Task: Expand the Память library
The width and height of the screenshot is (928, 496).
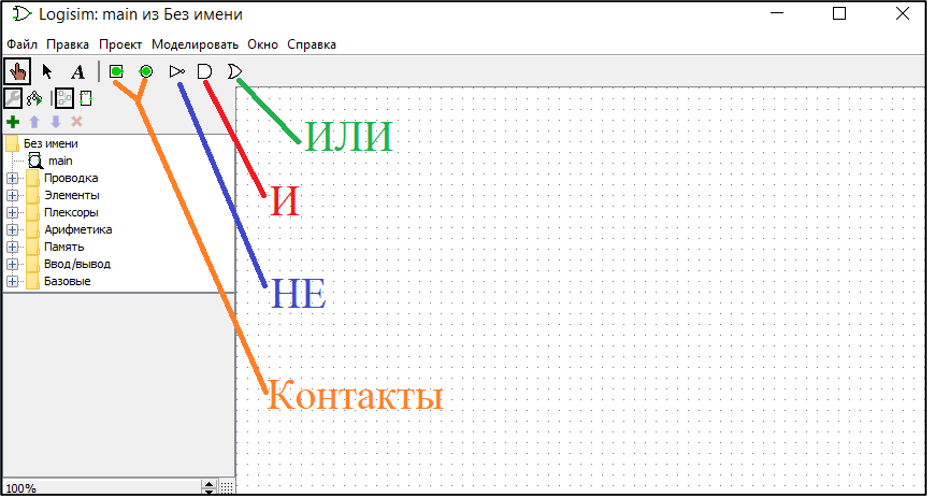Action: pos(12,247)
